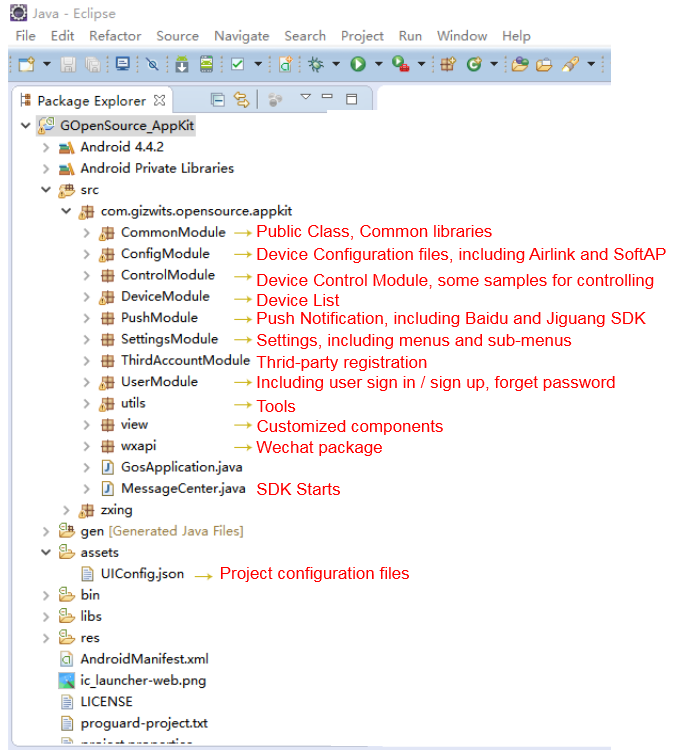Select AndroidManifest.xml file
The height and width of the screenshot is (750, 692).
144,659
